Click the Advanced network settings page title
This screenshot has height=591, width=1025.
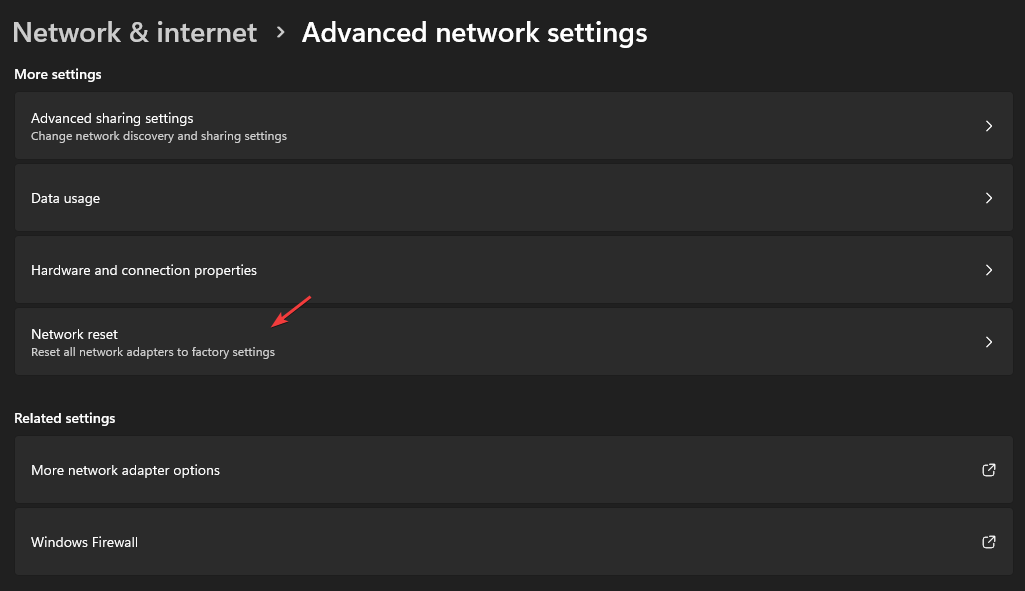click(x=474, y=33)
